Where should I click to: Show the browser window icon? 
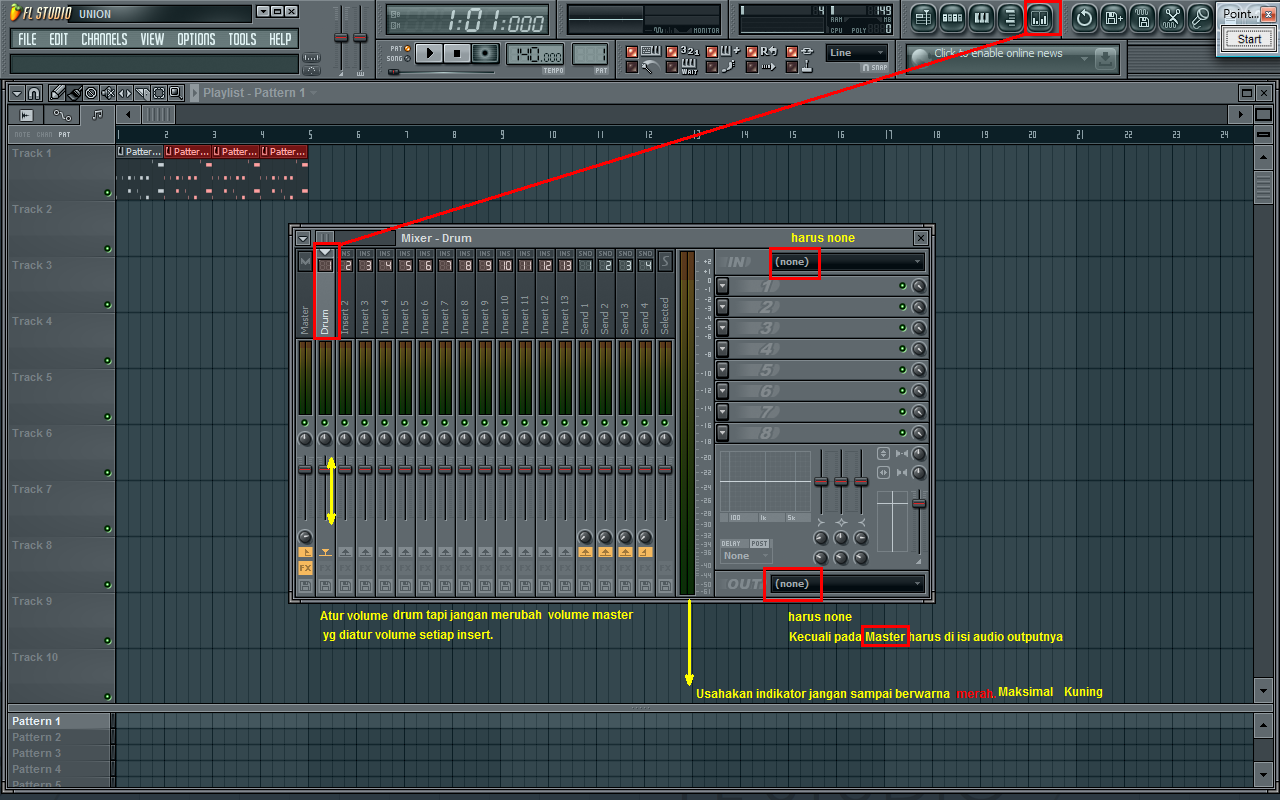click(1010, 17)
